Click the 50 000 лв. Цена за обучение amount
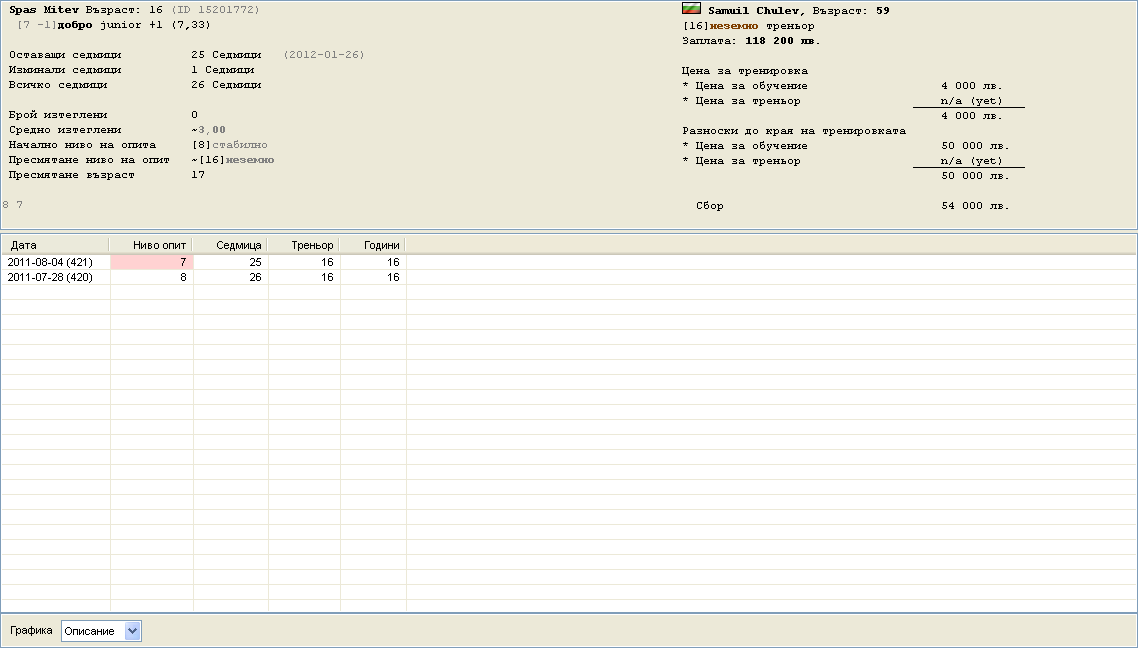This screenshot has width=1138, height=648. 975,146
